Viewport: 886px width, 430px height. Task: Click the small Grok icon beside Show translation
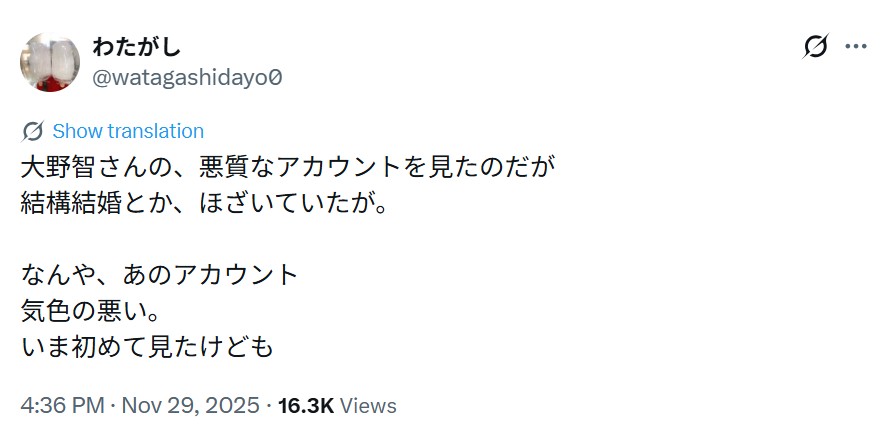click(32, 131)
